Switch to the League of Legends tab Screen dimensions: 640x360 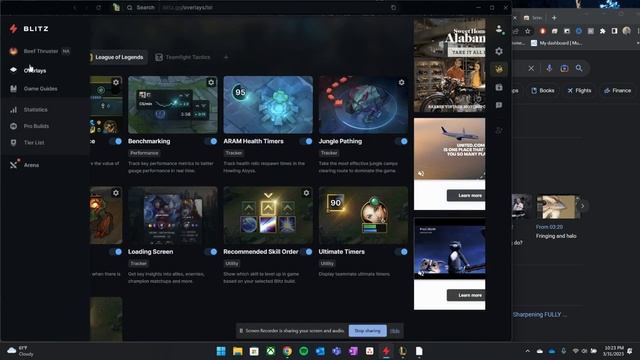pyautogui.click(x=118, y=57)
